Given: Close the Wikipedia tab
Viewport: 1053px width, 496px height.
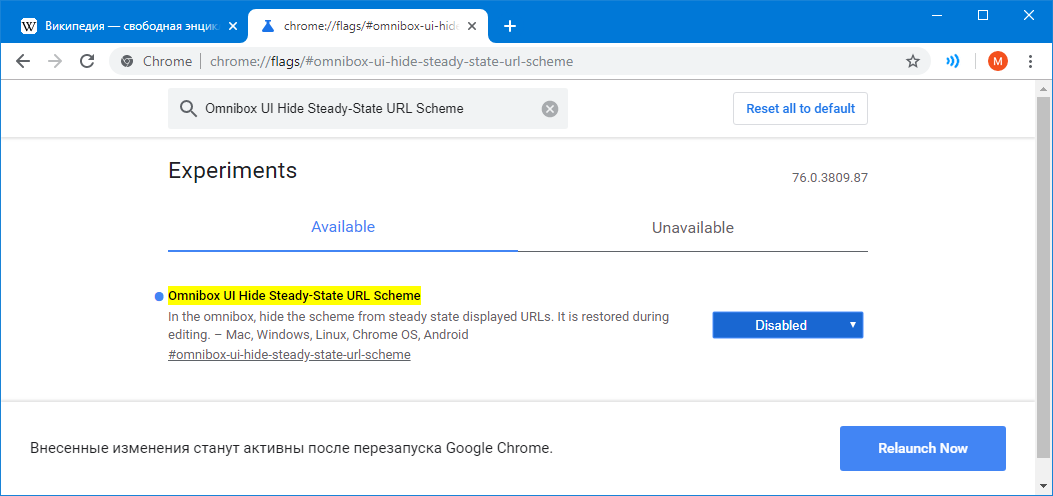Looking at the screenshot, I should coord(232,26).
